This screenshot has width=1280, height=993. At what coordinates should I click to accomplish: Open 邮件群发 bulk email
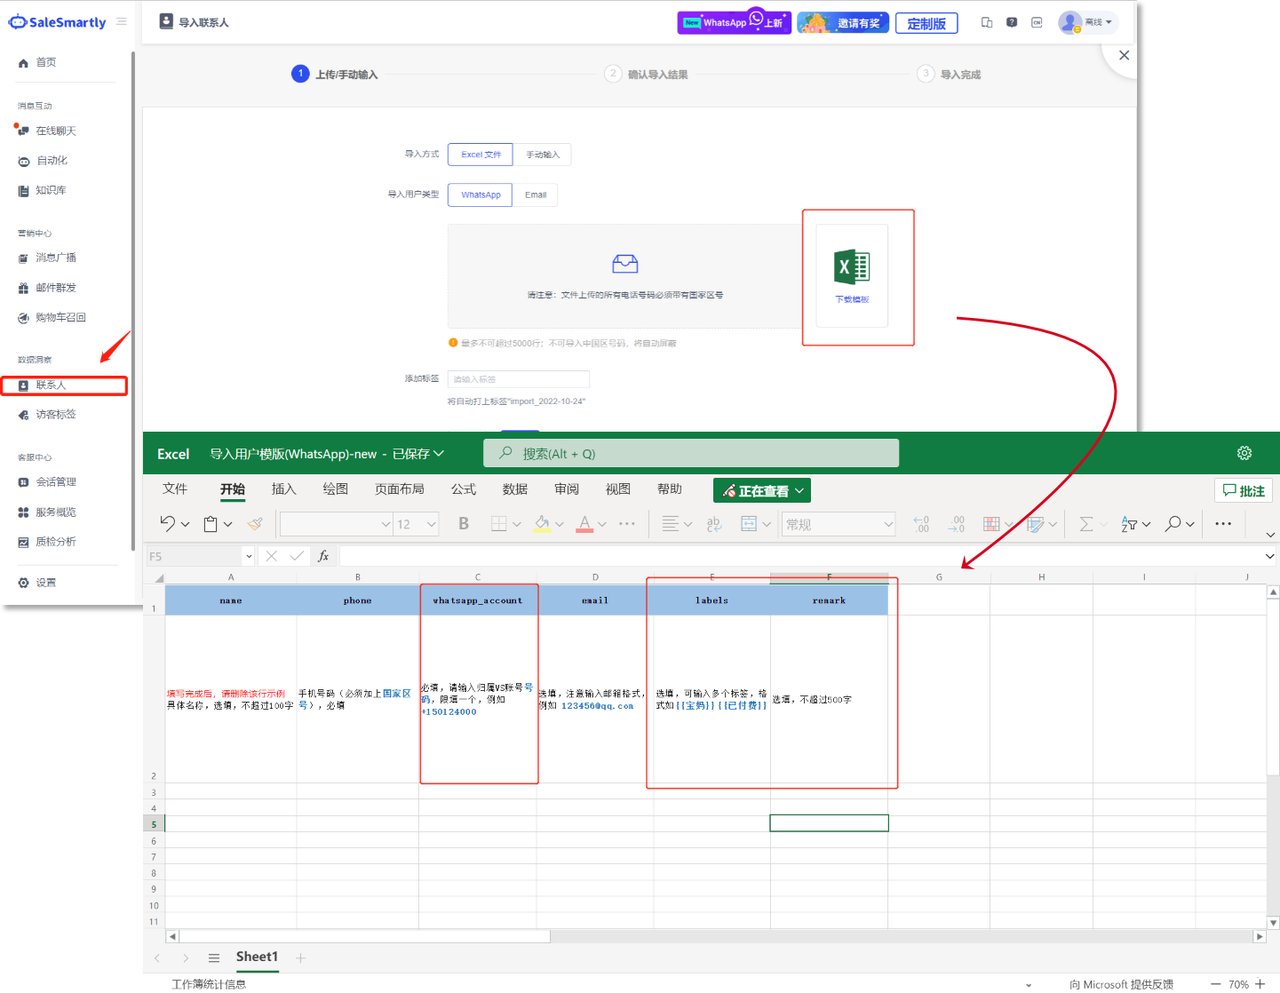tap(55, 288)
